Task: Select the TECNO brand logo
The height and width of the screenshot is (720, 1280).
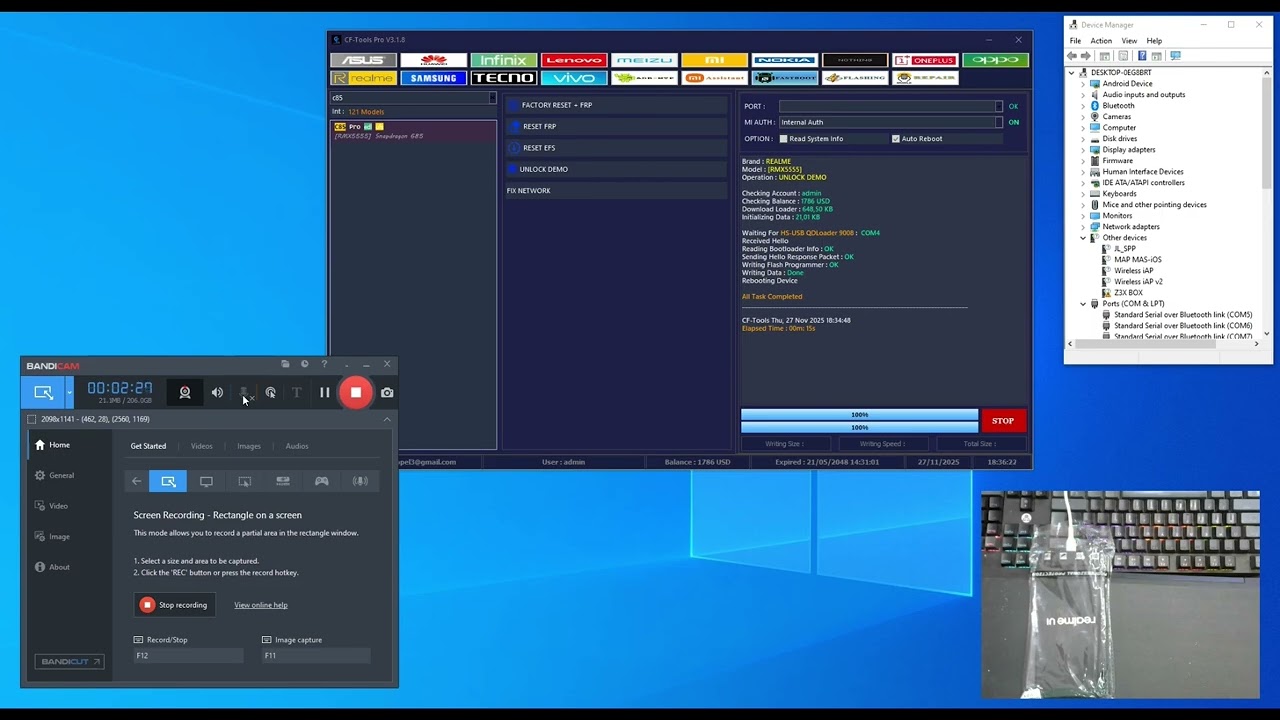Action: point(503,78)
